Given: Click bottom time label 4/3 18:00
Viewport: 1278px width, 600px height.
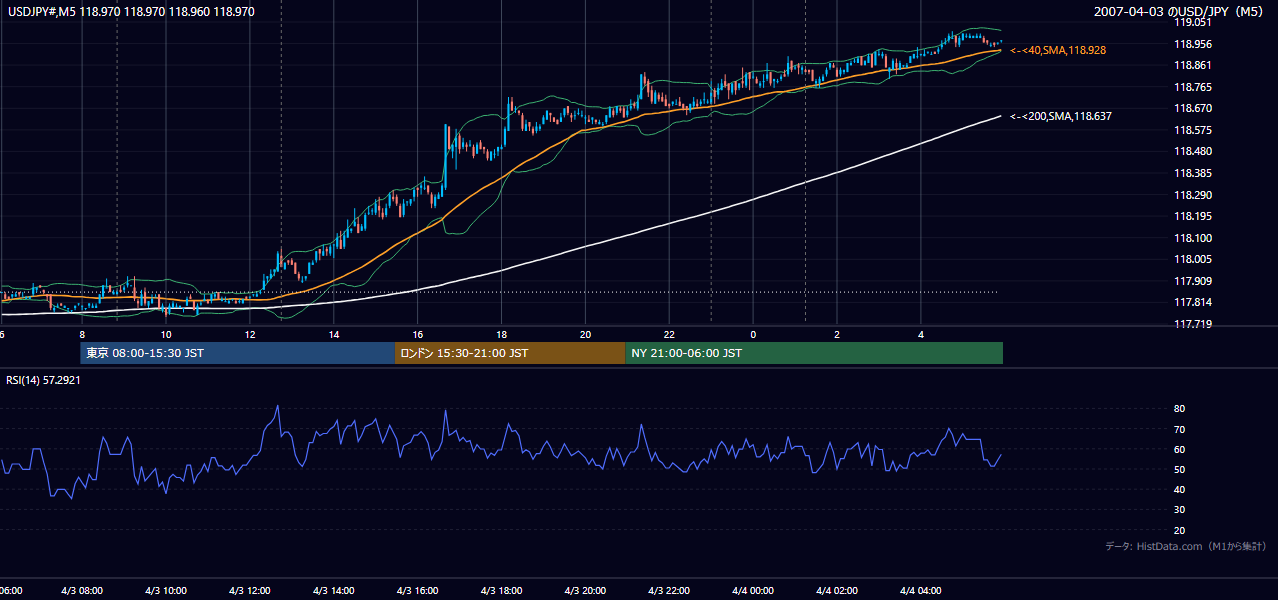Looking at the screenshot, I should 502,591.
